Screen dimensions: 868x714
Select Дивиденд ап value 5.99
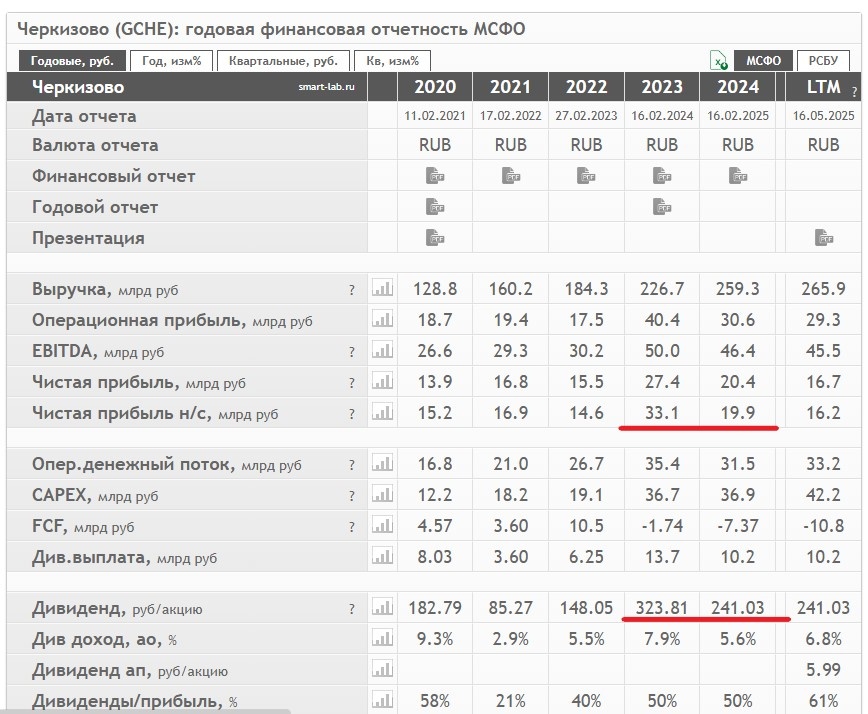pos(824,670)
